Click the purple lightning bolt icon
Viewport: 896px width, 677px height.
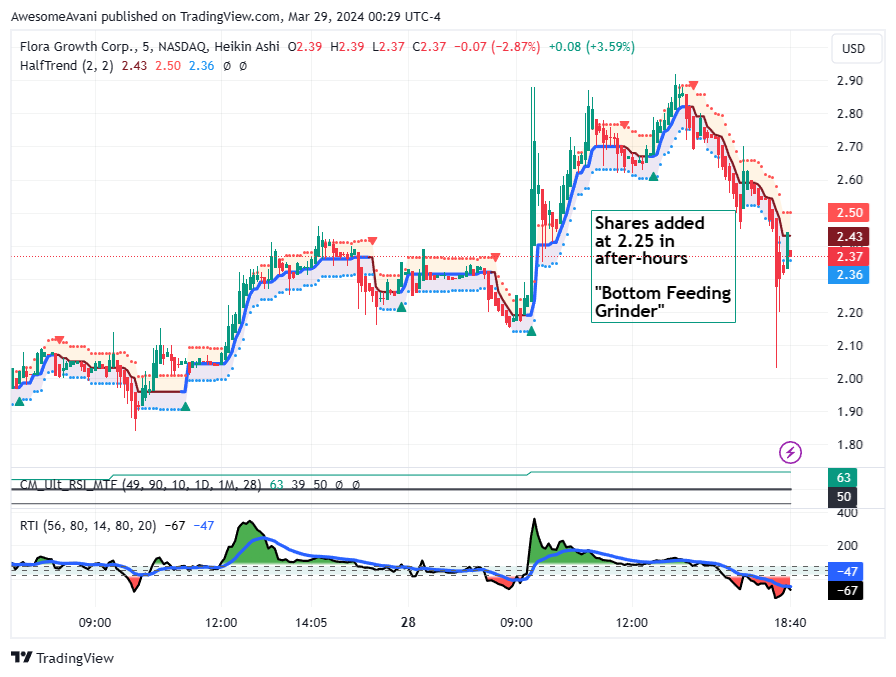click(x=790, y=452)
